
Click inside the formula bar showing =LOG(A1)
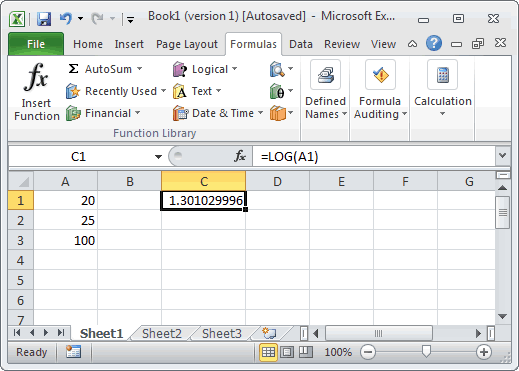[374, 156]
